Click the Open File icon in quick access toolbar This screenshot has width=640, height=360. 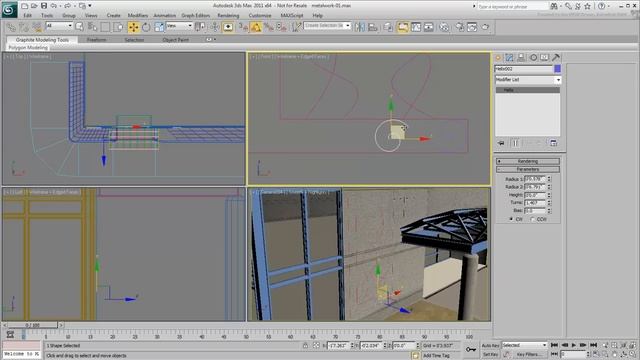coord(34,6)
